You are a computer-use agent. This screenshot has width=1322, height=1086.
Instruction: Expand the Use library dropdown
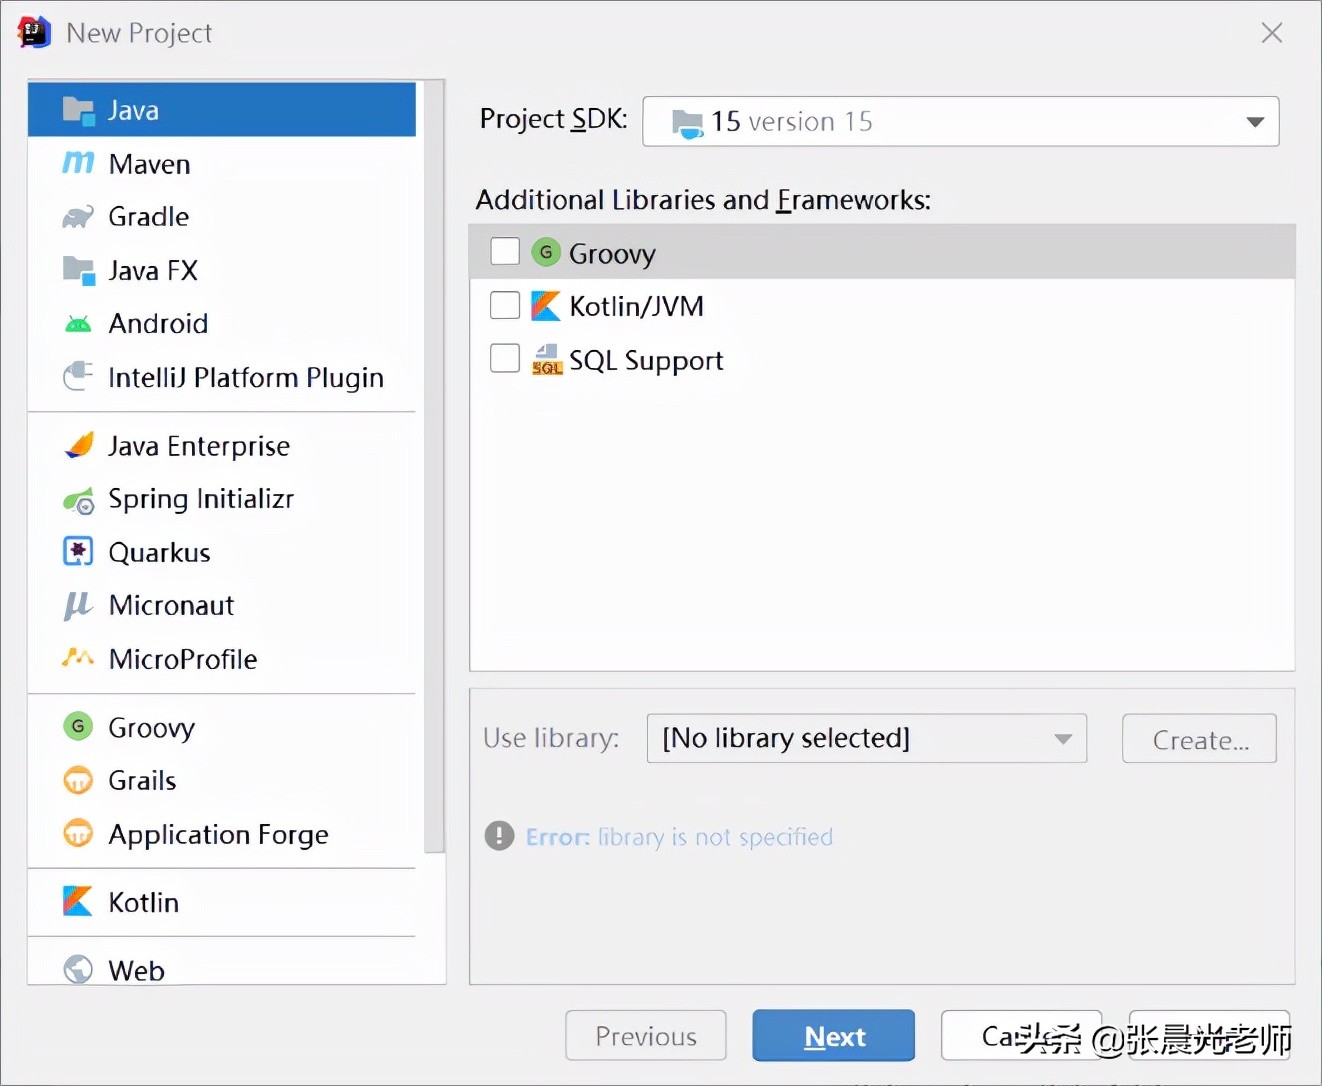(x=866, y=738)
